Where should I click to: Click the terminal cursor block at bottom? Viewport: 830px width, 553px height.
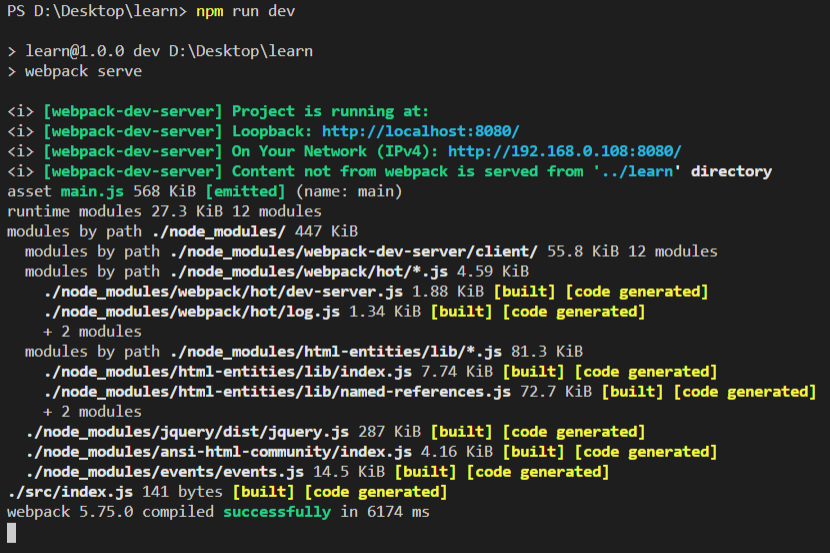coord(12,533)
